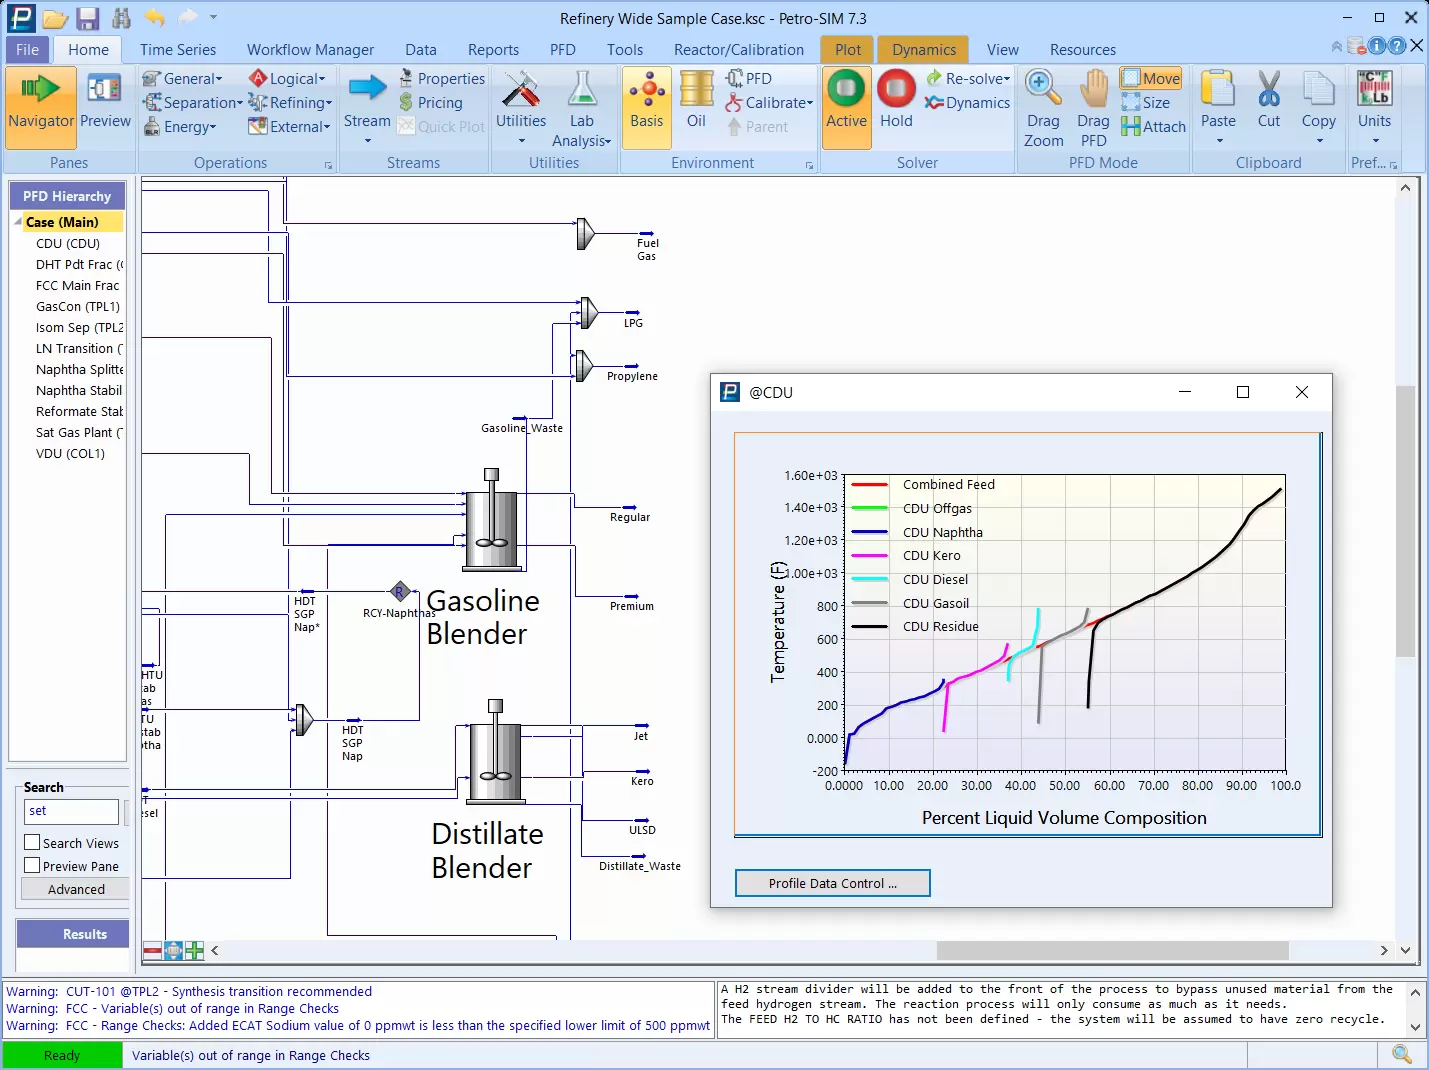
Task: Click the Dynamics solver icon
Action: click(934, 102)
